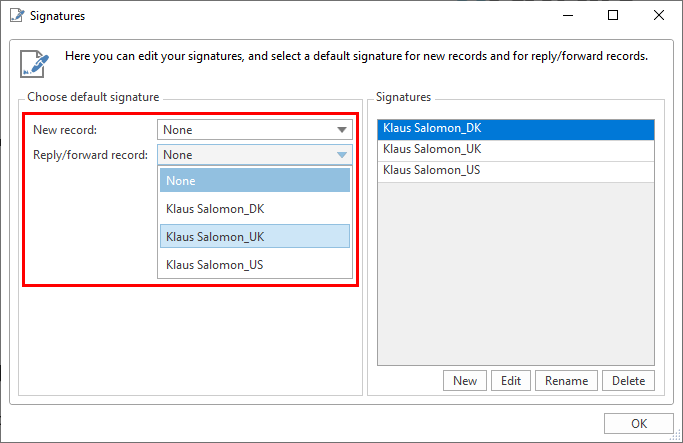Image resolution: width=683 pixels, height=443 pixels.
Task: Maximize the Signatures dialog window
Action: [613, 16]
